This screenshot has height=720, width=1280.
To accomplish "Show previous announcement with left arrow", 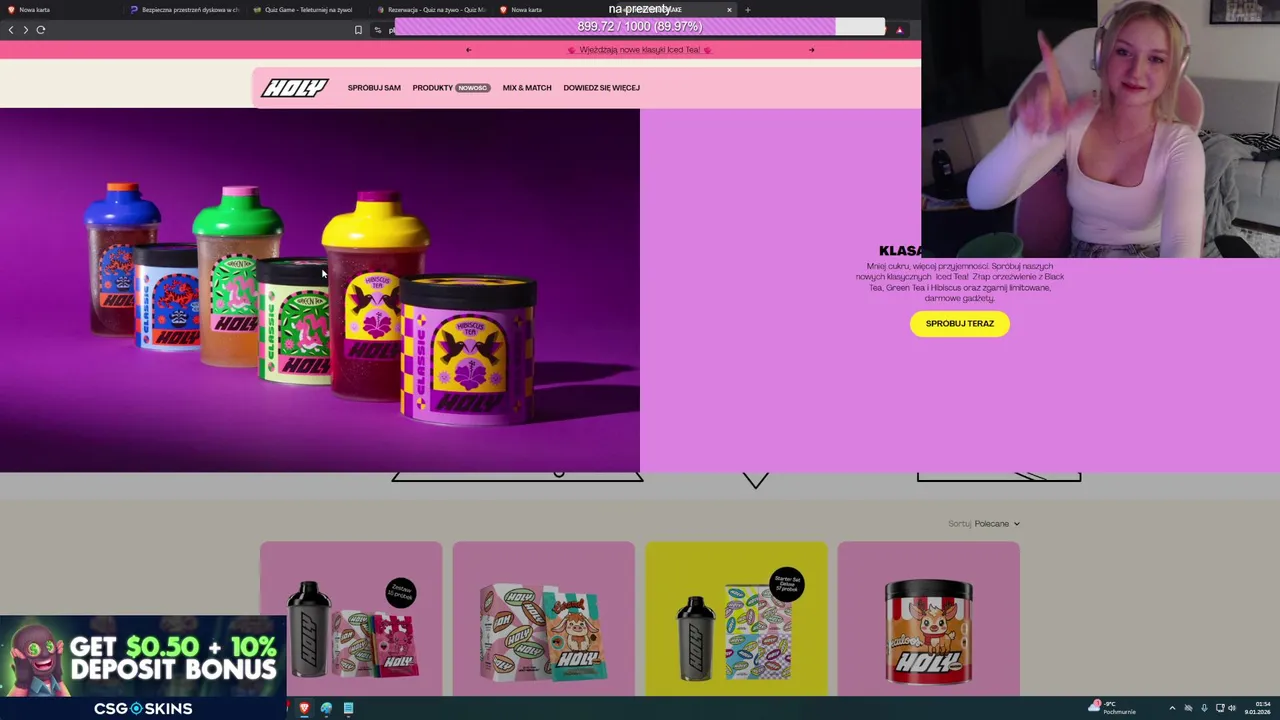I will 469,50.
